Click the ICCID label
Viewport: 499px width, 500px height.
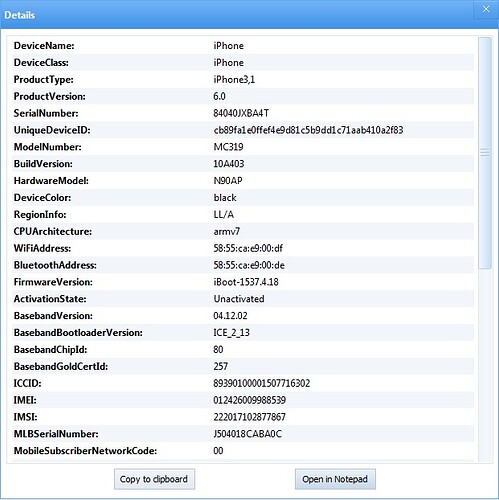27,383
